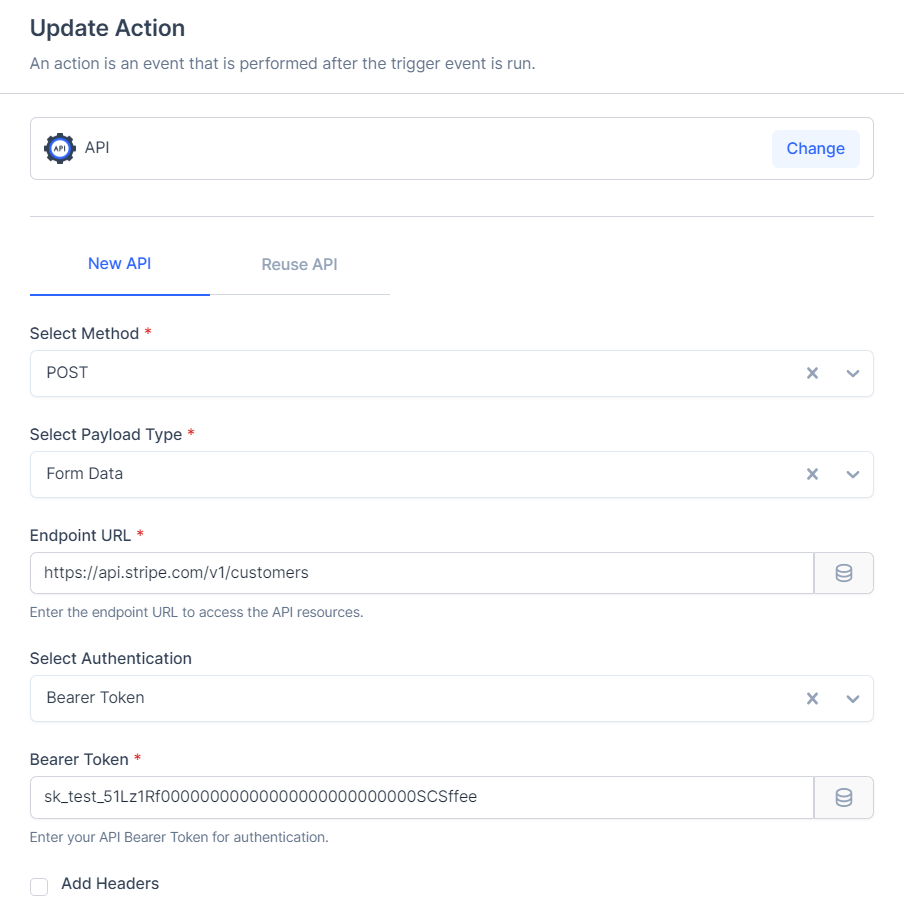904x900 pixels.
Task: Click the Bearer Token authentication select box
Action: click(x=400, y=698)
